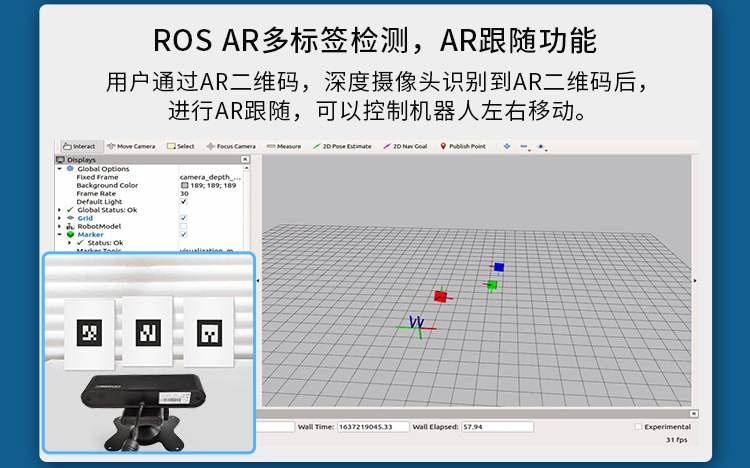Disable the Grid display checkbox
The width and height of the screenshot is (750, 468).
(184, 218)
